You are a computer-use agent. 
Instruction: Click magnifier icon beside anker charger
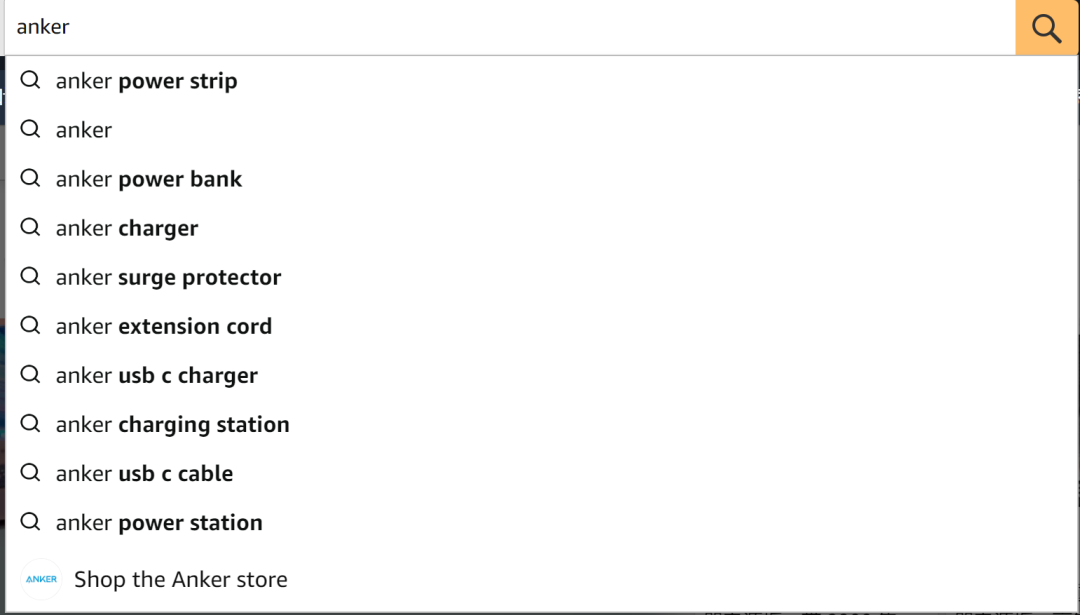[30, 227]
